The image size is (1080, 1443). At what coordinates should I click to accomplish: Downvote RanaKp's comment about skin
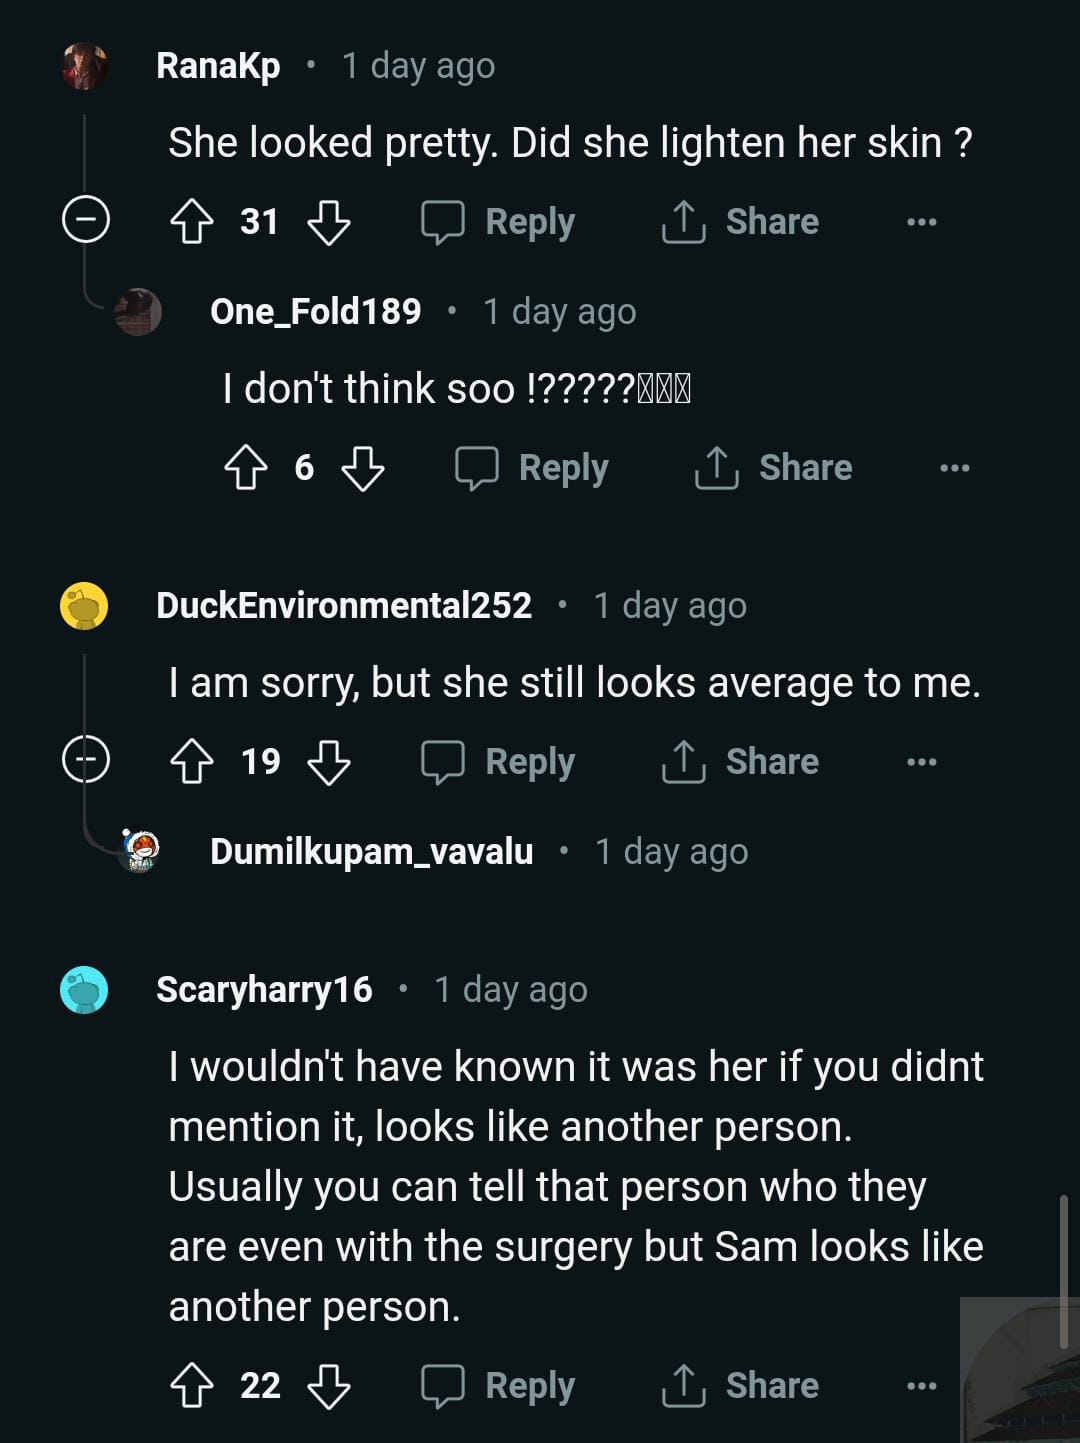coord(328,222)
